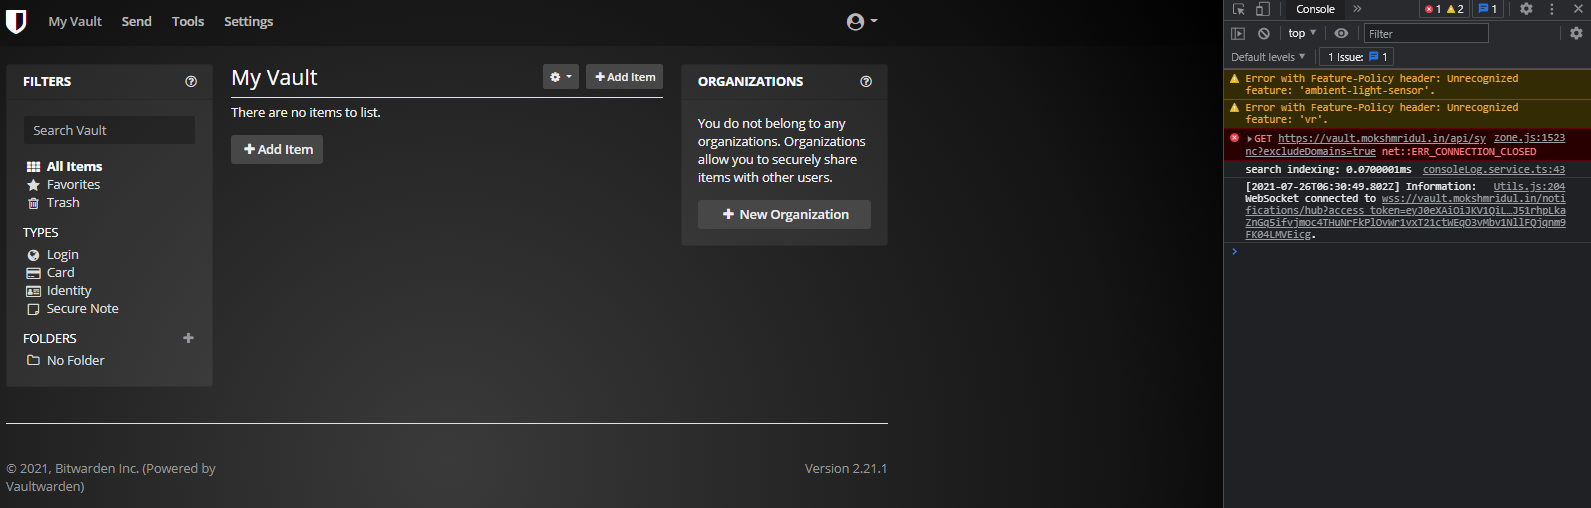This screenshot has height=508, width=1591.
Task: Click Add Item in vault header
Action: point(624,77)
